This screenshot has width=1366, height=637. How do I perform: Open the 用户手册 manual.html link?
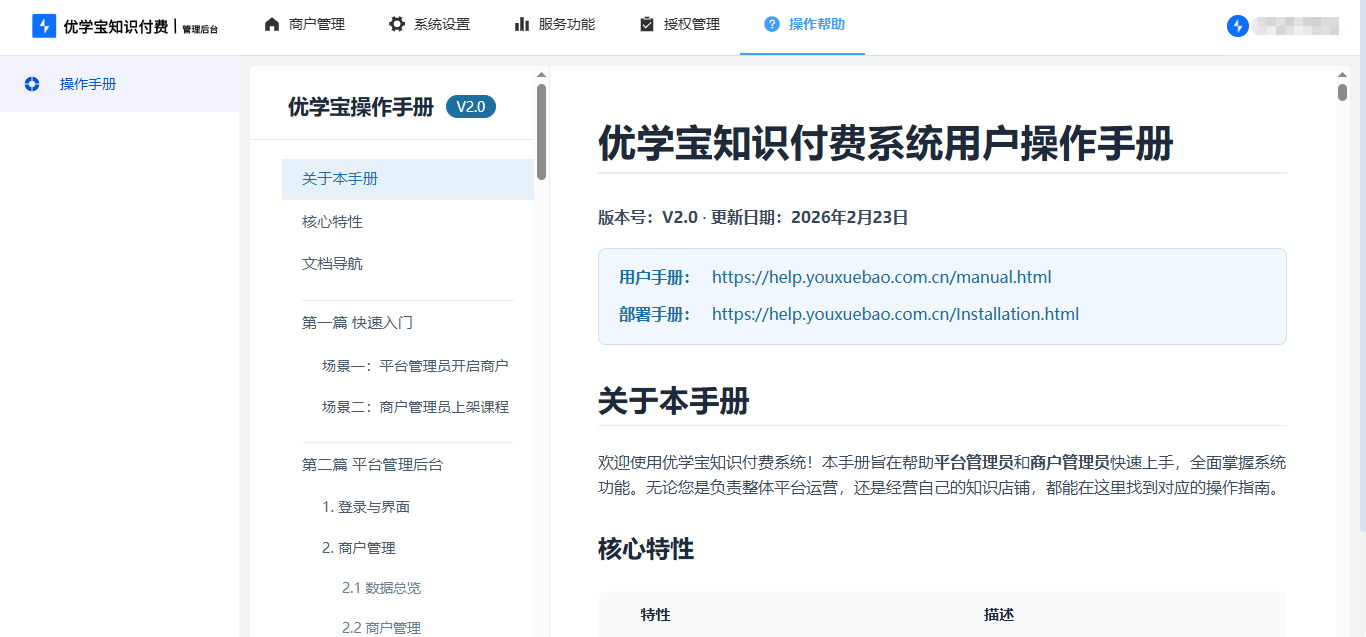tap(881, 277)
